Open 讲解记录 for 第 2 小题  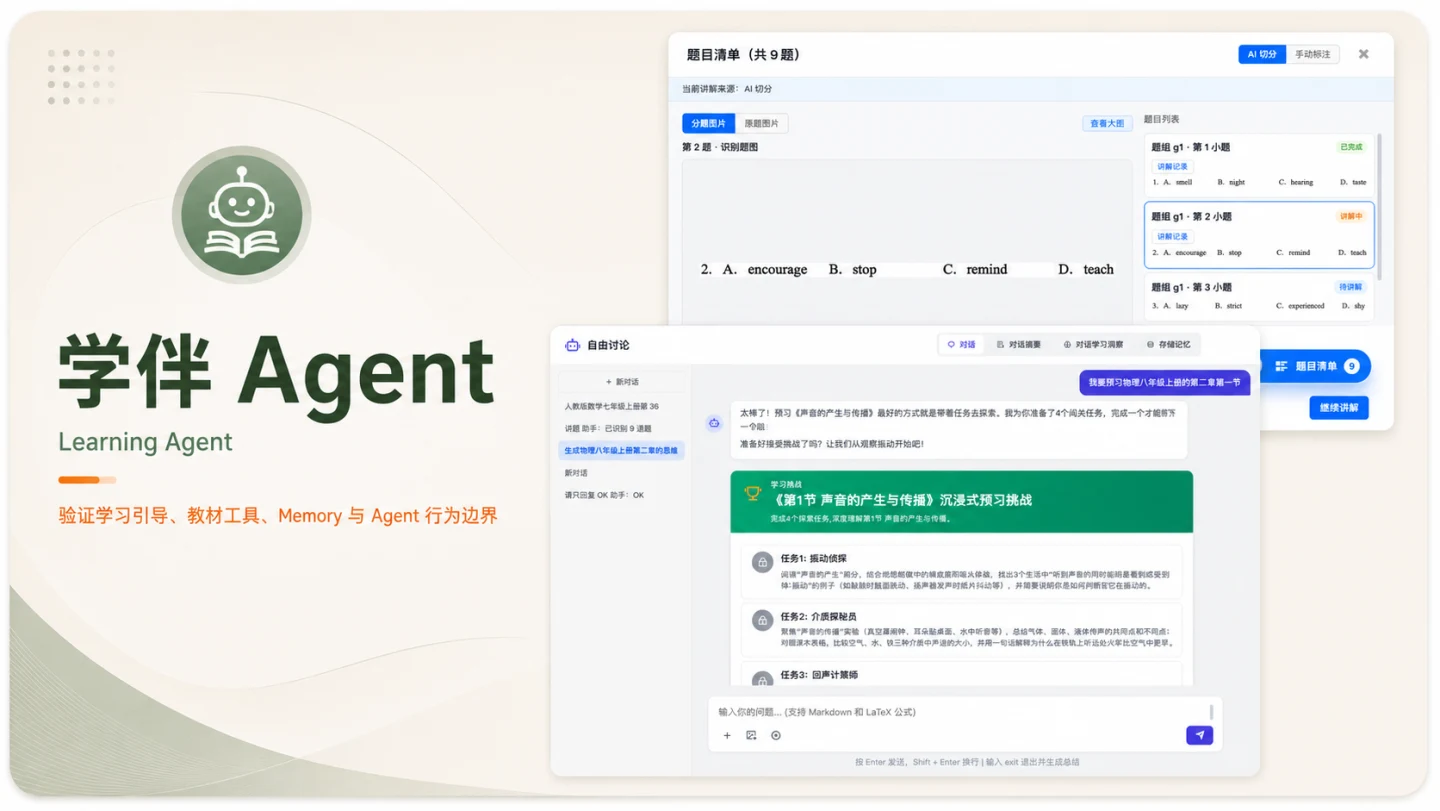pyautogui.click(x=1172, y=237)
